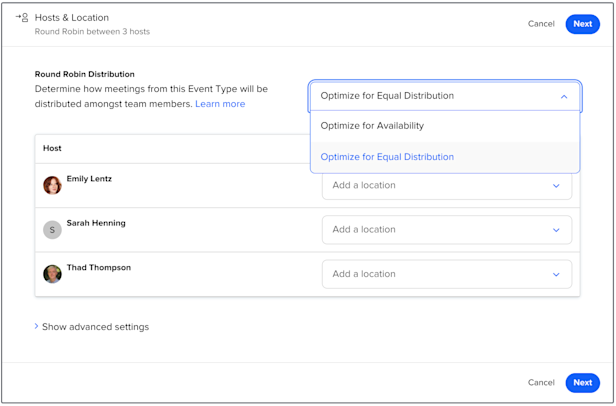
Task: Open the Learn more link
Action: (220, 104)
